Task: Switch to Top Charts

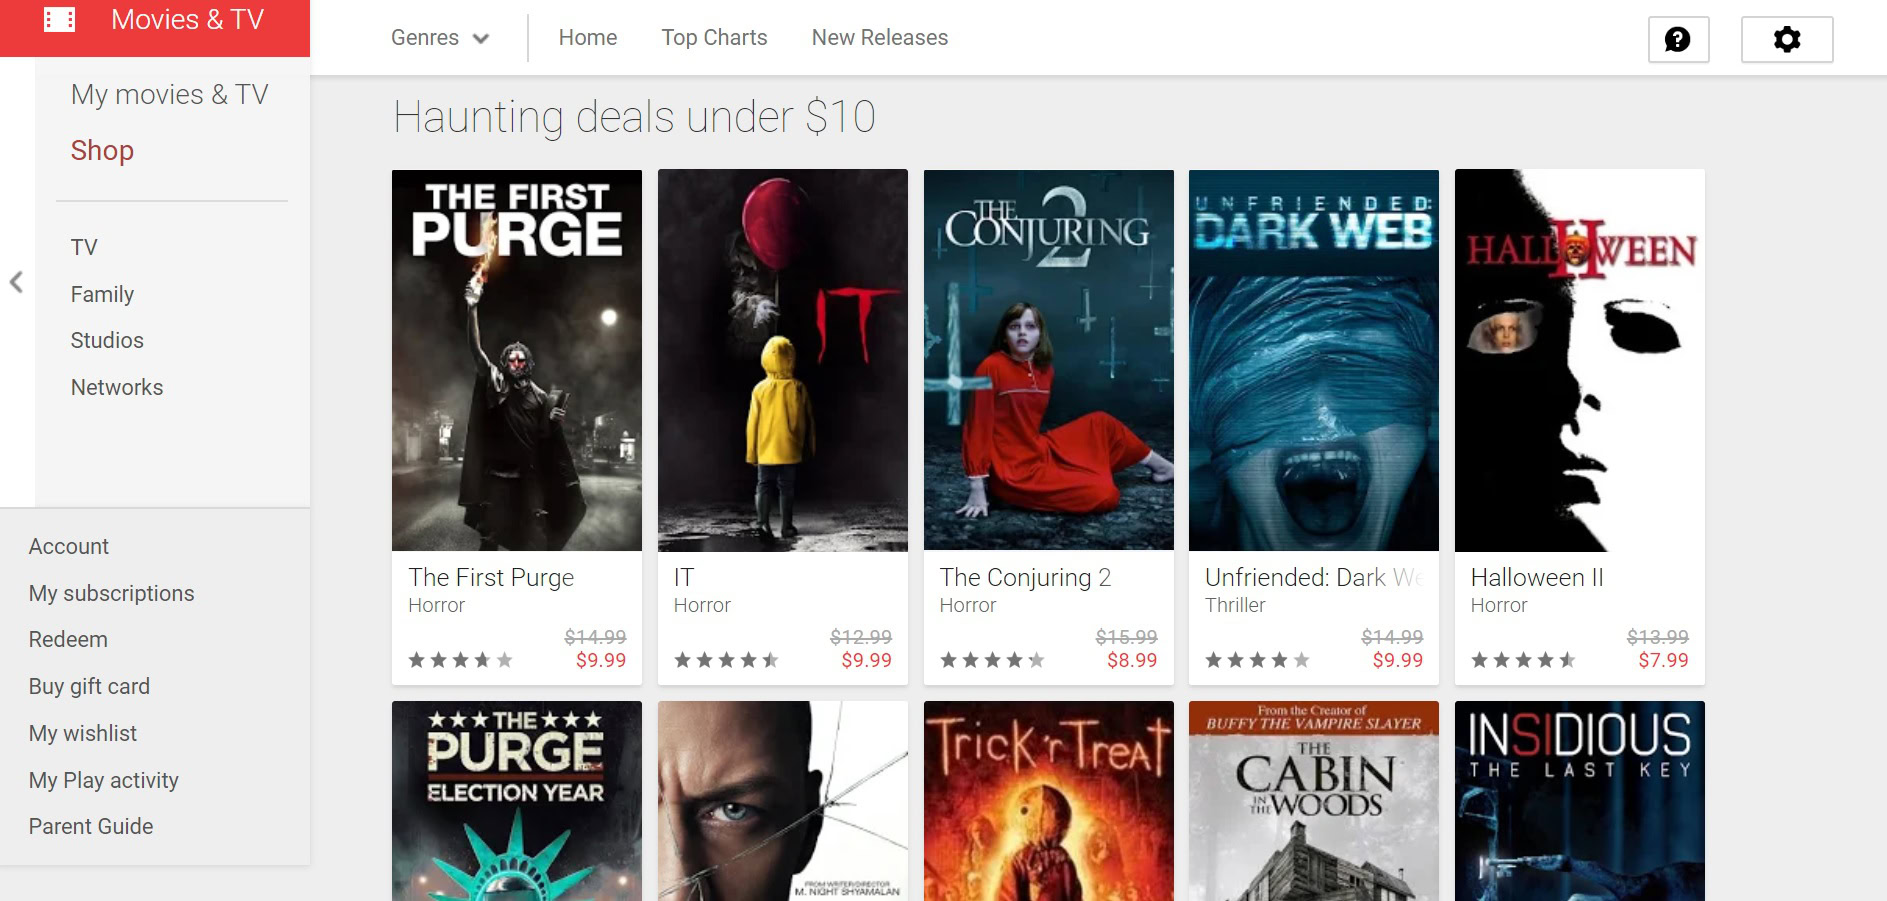Action: click(x=714, y=38)
